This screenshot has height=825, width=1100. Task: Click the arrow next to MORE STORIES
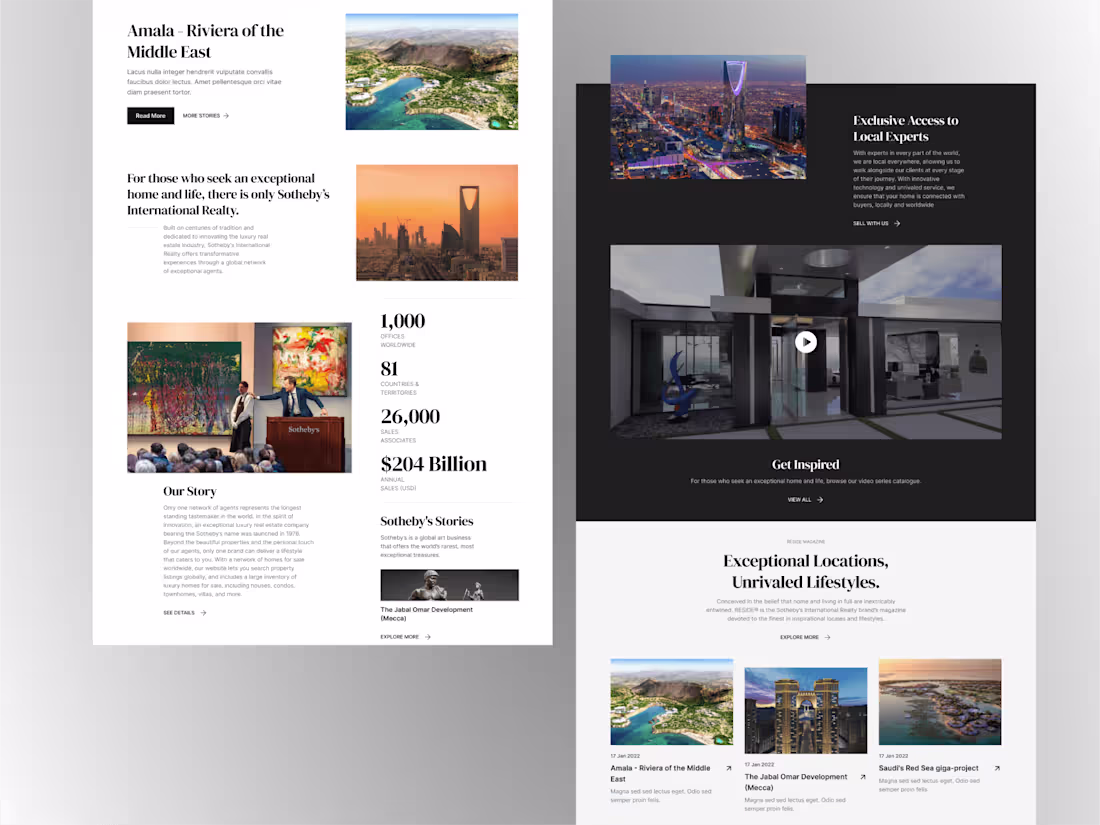(226, 116)
